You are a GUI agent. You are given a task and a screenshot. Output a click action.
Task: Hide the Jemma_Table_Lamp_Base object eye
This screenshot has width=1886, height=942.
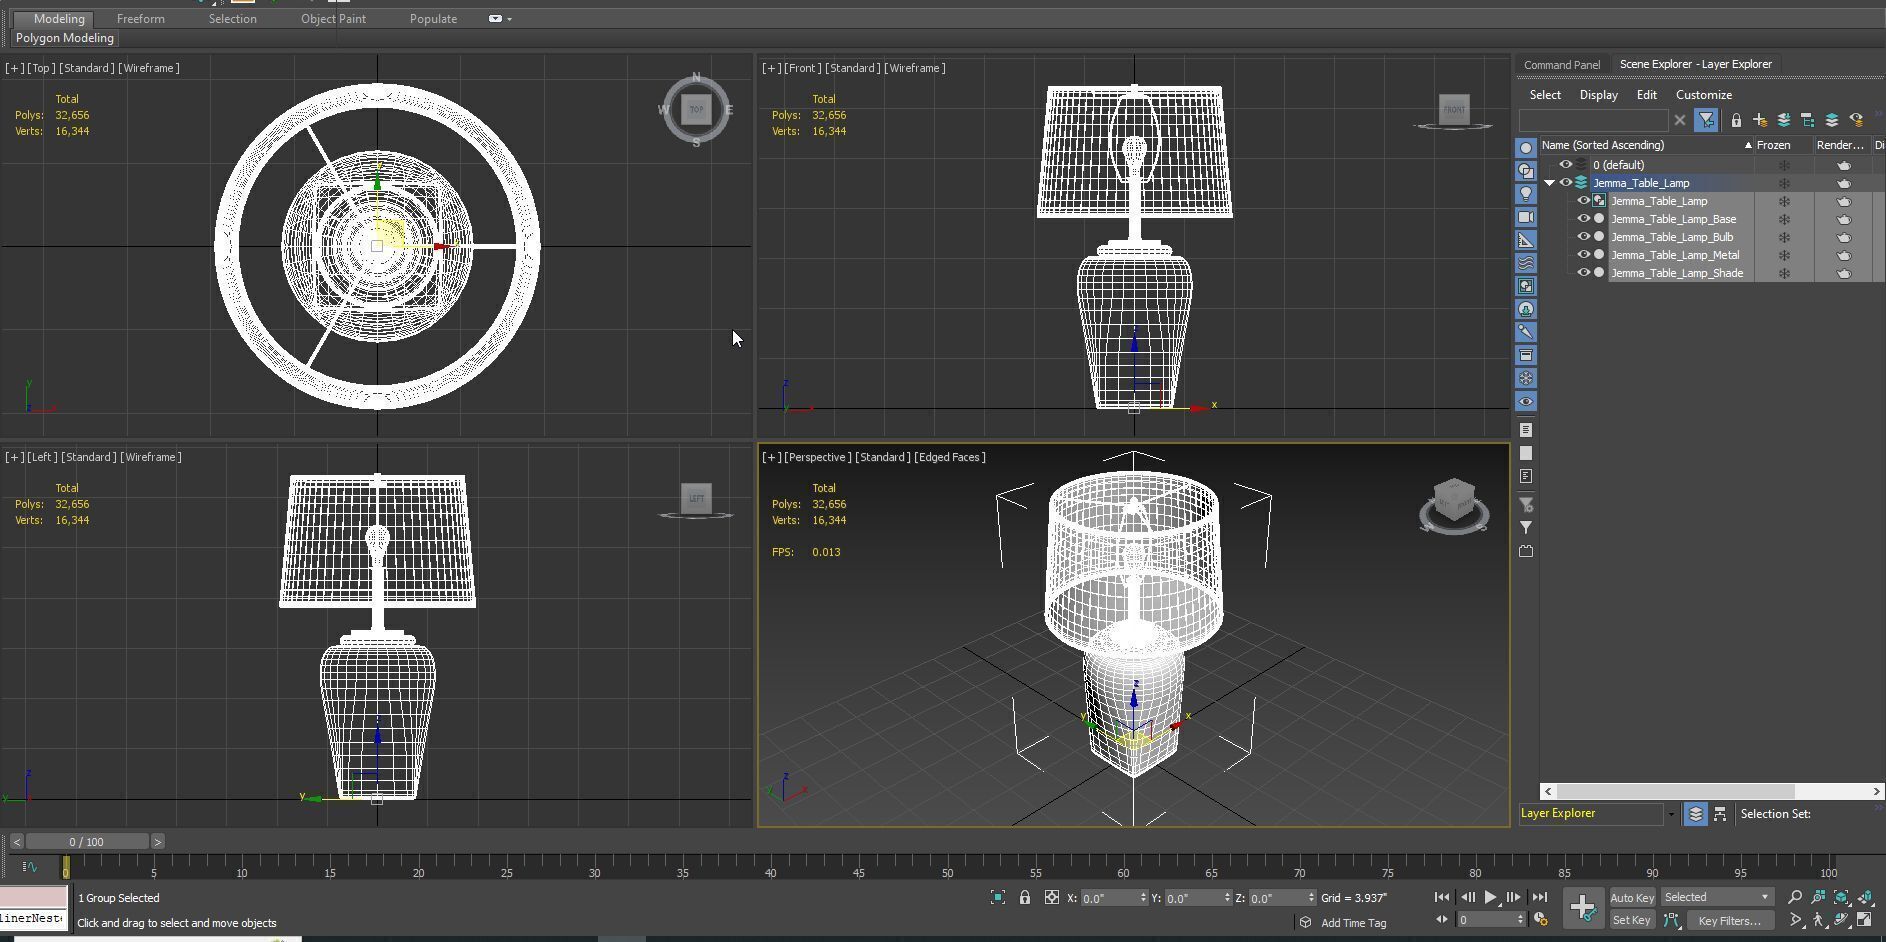point(1584,219)
